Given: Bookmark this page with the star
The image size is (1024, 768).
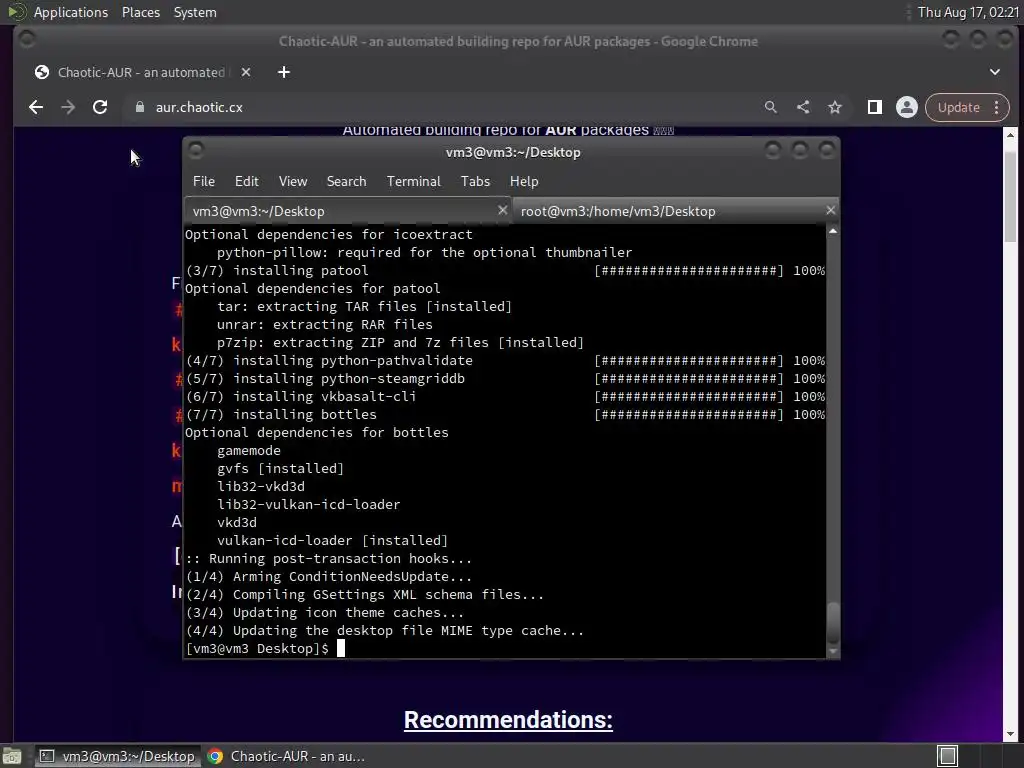Looking at the screenshot, I should [835, 107].
